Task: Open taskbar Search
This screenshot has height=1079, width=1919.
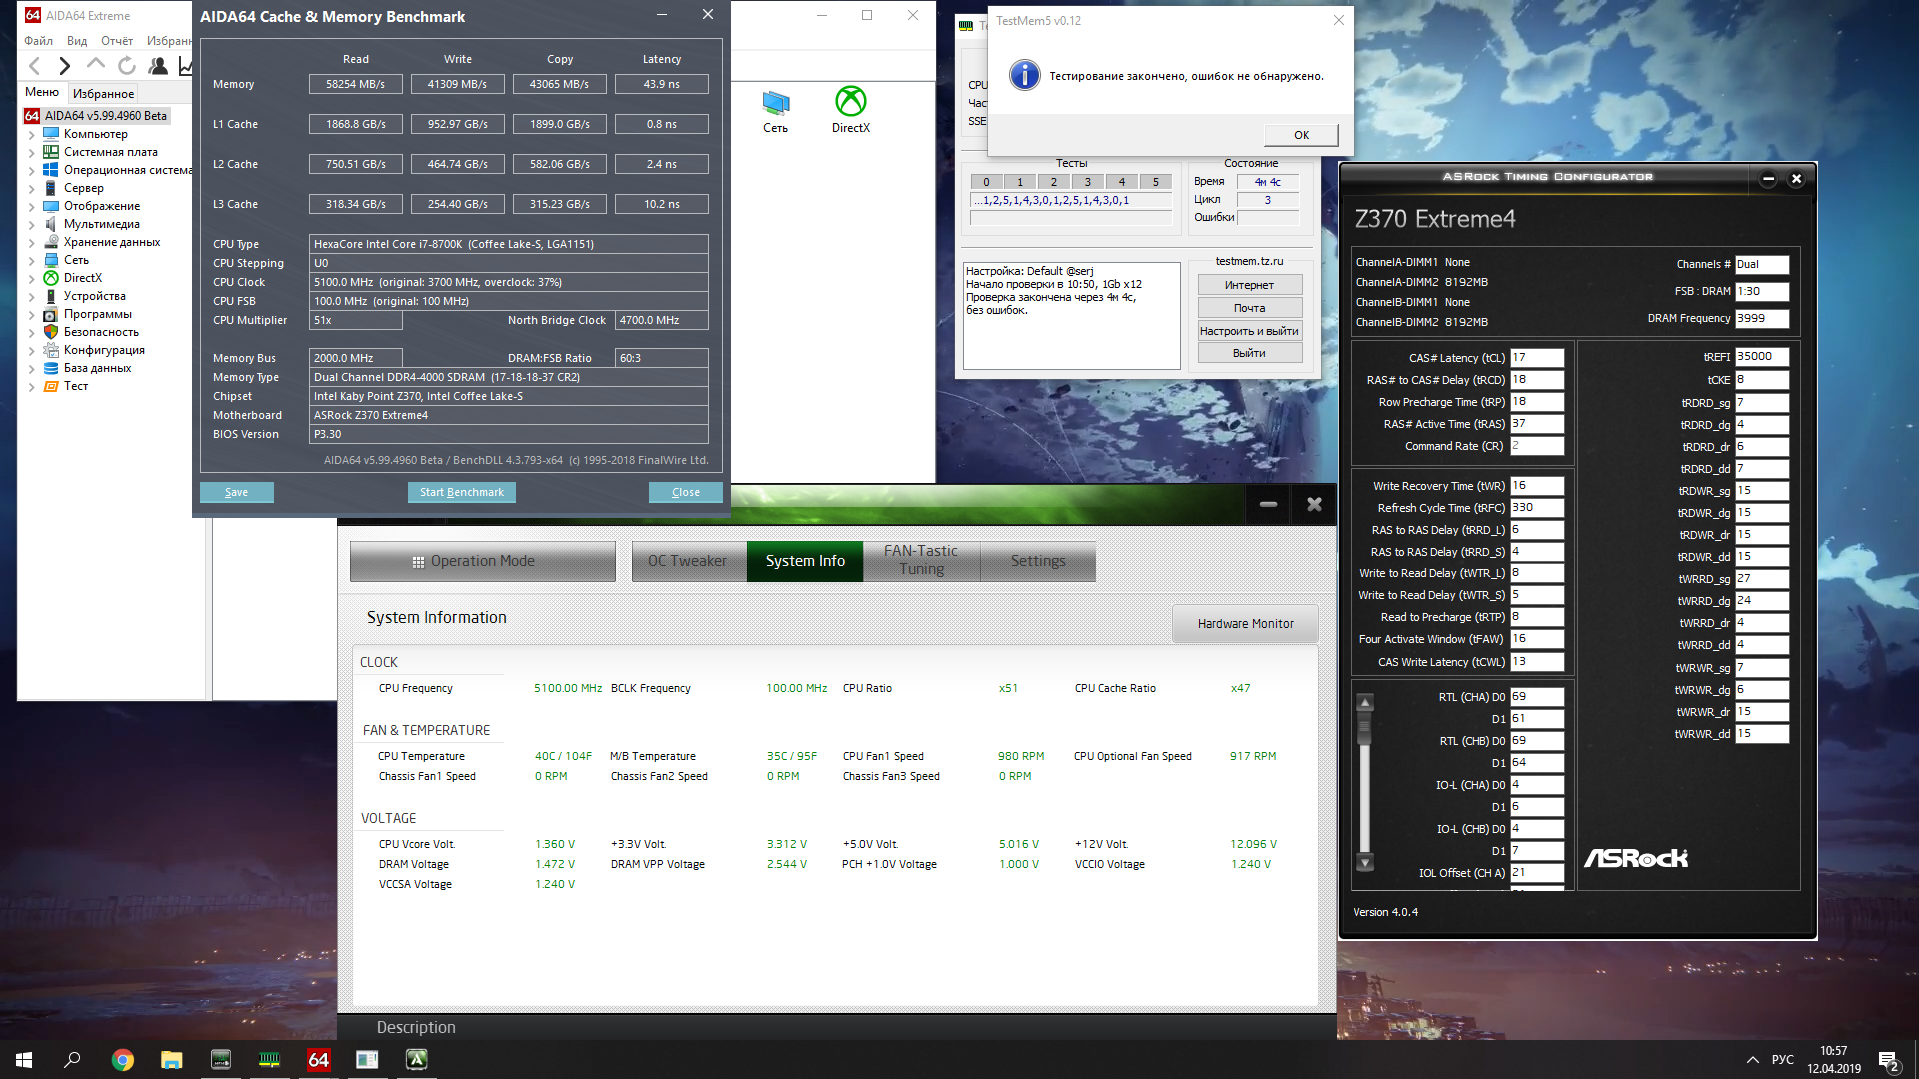Action: pos(72,1060)
